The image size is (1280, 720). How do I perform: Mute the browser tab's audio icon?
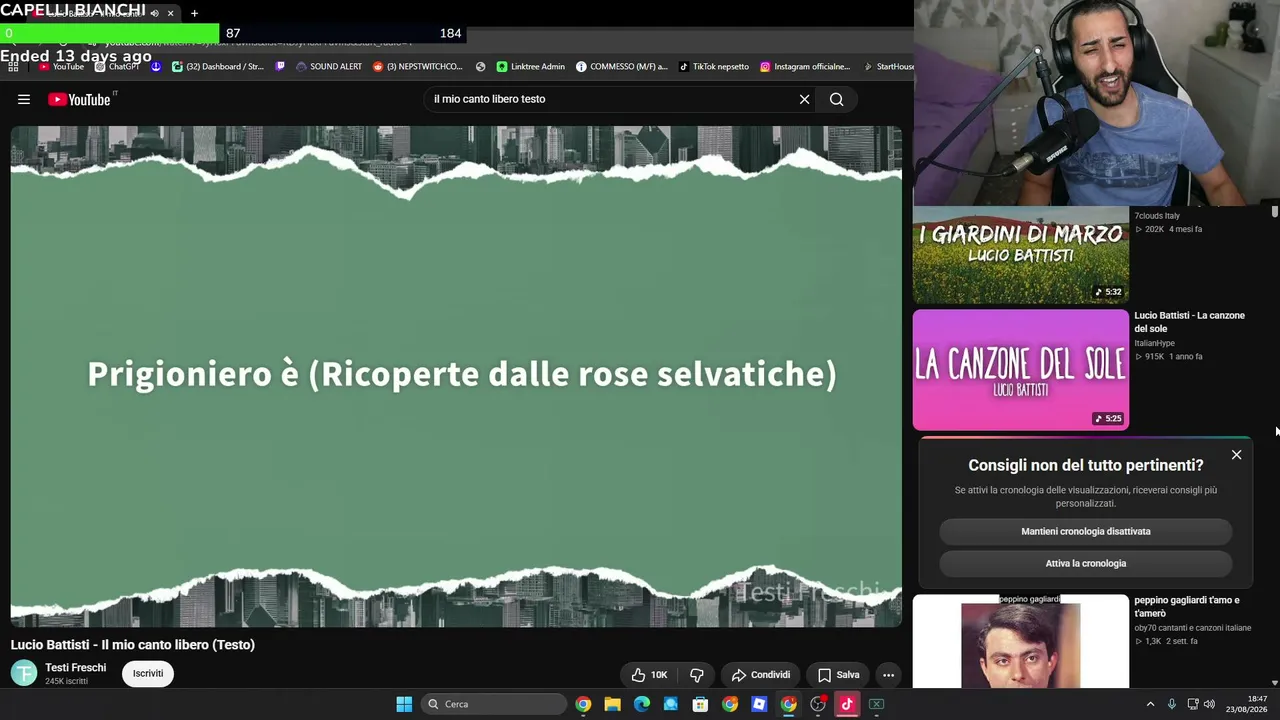[154, 13]
